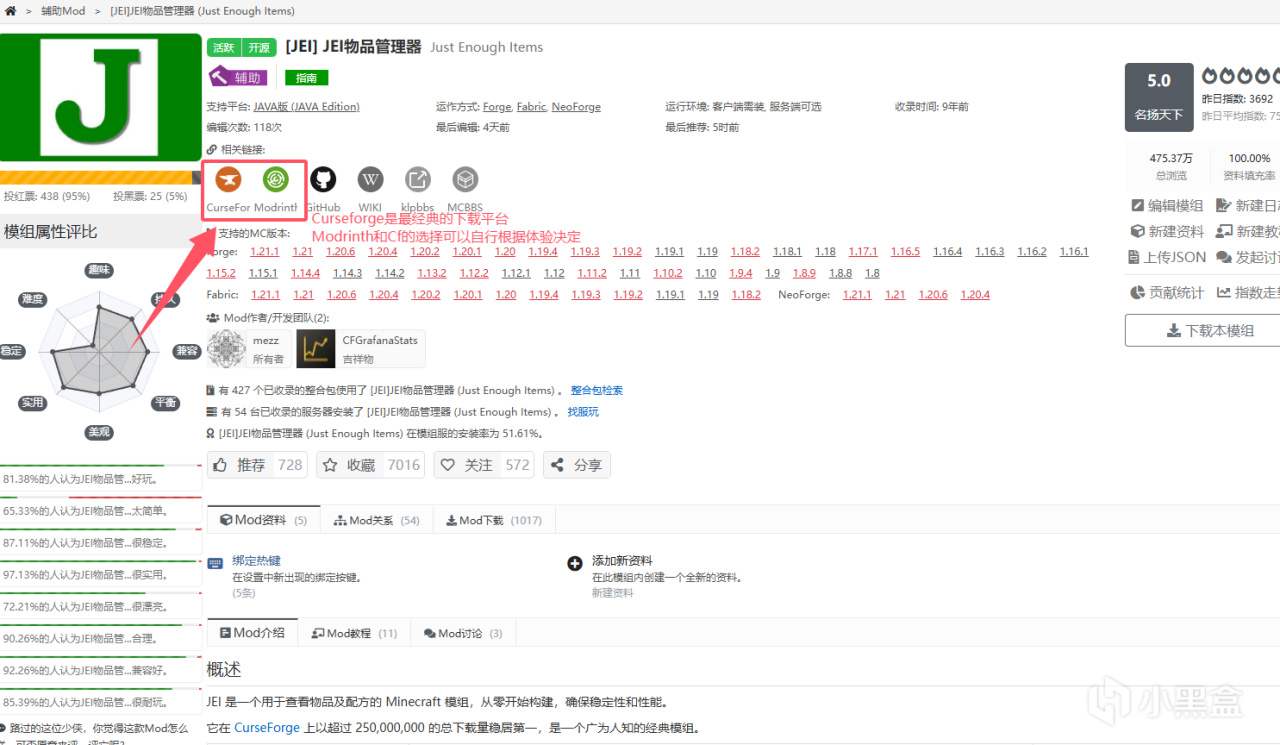This screenshot has height=745, width=1280.
Task: Click 辅助Mod in the breadcrumb
Action: coord(63,11)
